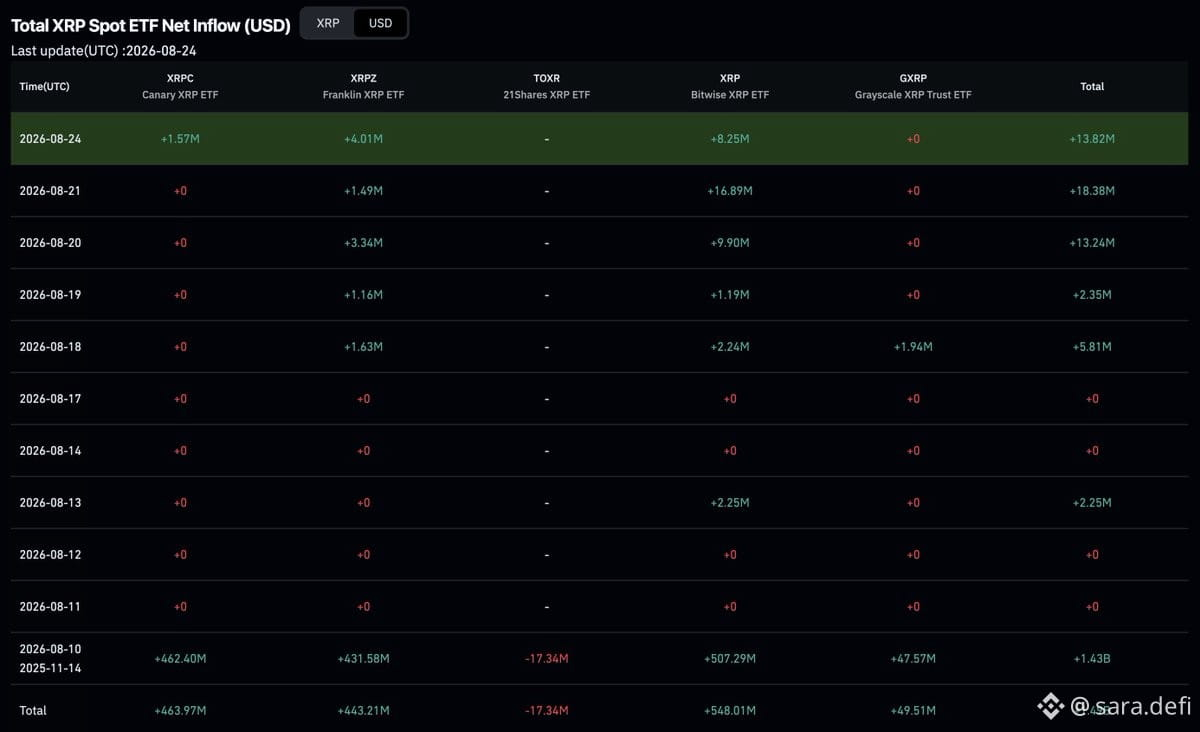Image resolution: width=1200 pixels, height=732 pixels.
Task: Click the +1.94M Grayscale value
Action: pyautogui.click(x=913, y=347)
